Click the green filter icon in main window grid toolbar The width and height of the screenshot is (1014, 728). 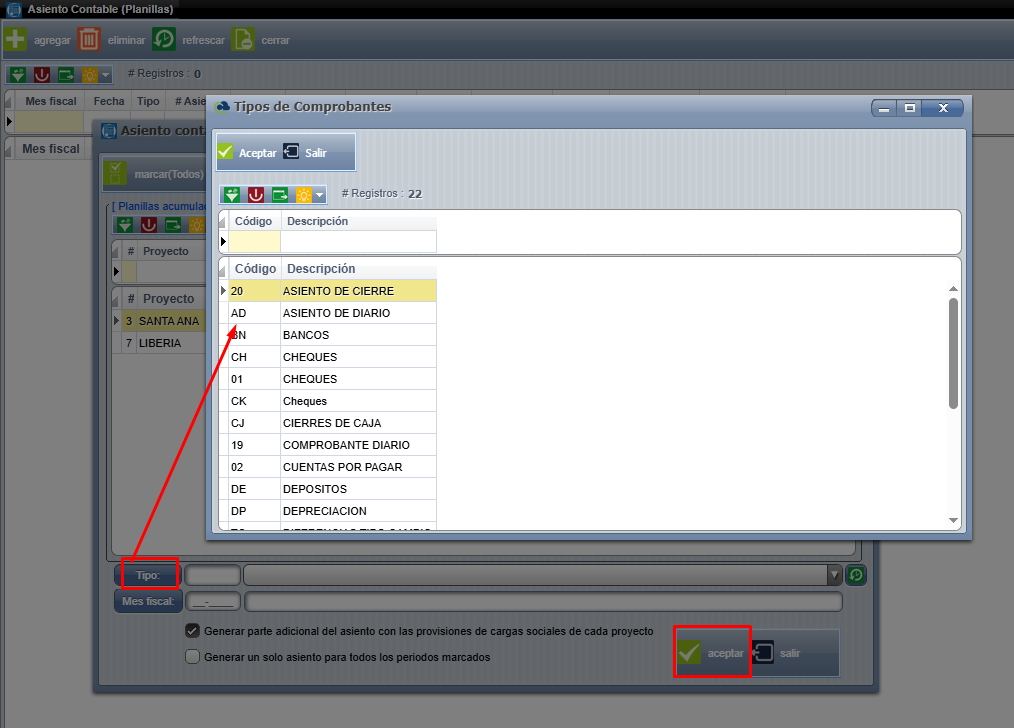tap(18, 75)
